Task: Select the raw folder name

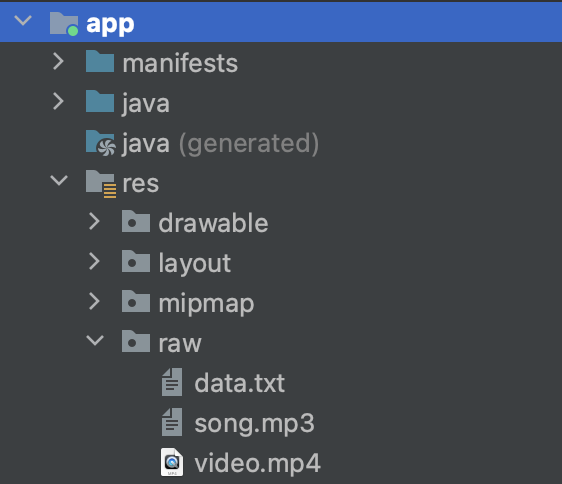Action: coord(180,343)
